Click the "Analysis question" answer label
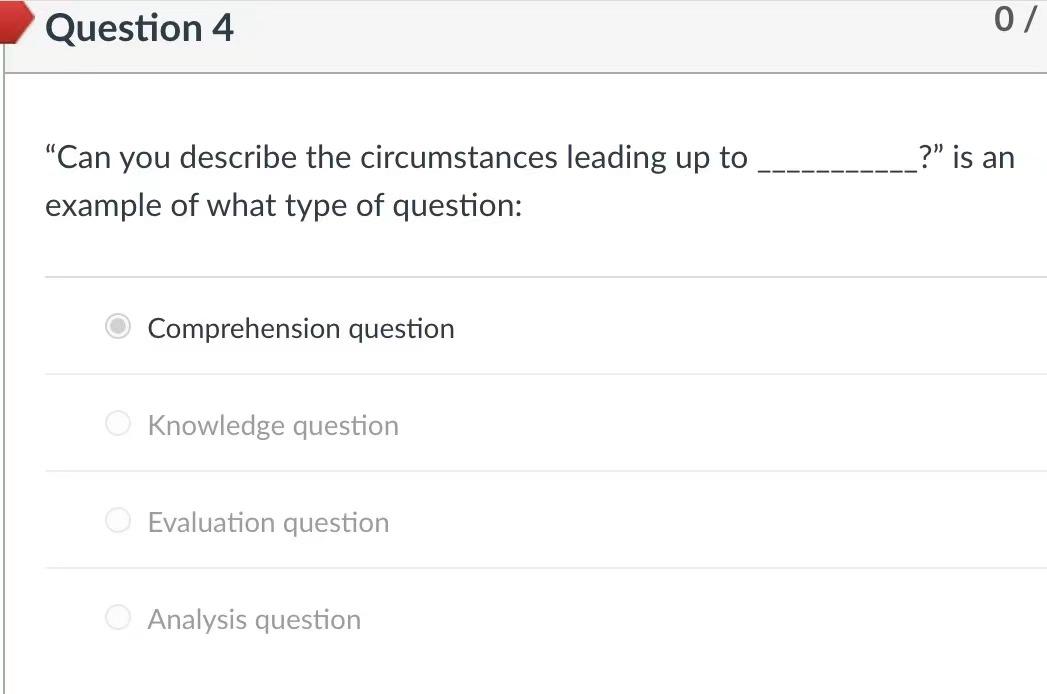Image resolution: width=1047 pixels, height=694 pixels. (x=254, y=620)
